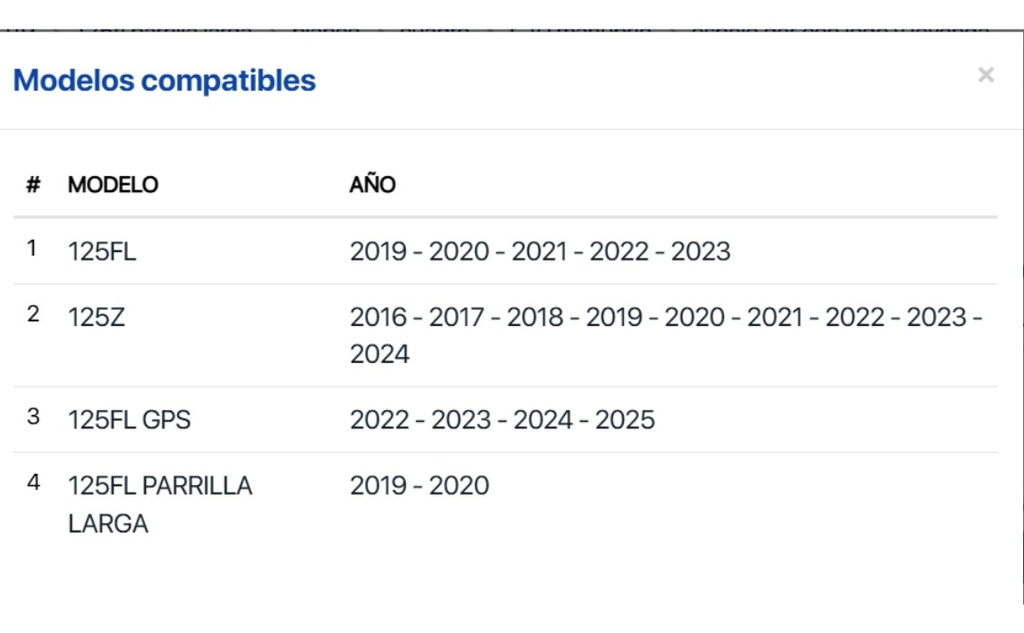Select row number 1 cell
Image resolution: width=1024 pixels, height=633 pixels.
(x=33, y=249)
